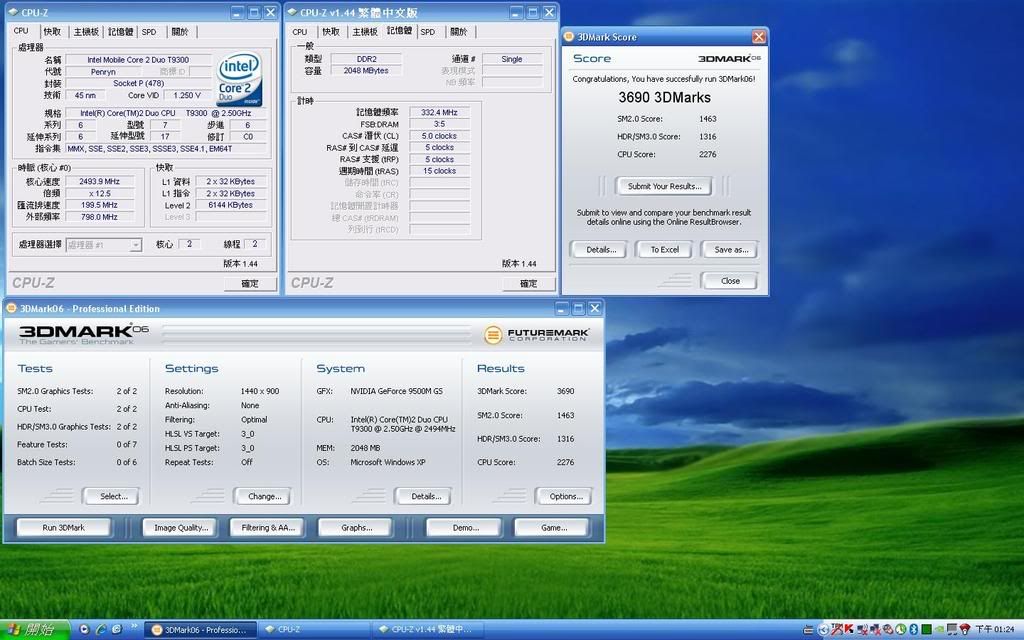1024x640 pixels.
Task: Click the Intel Core 2 Duo logo
Action: tap(239, 79)
